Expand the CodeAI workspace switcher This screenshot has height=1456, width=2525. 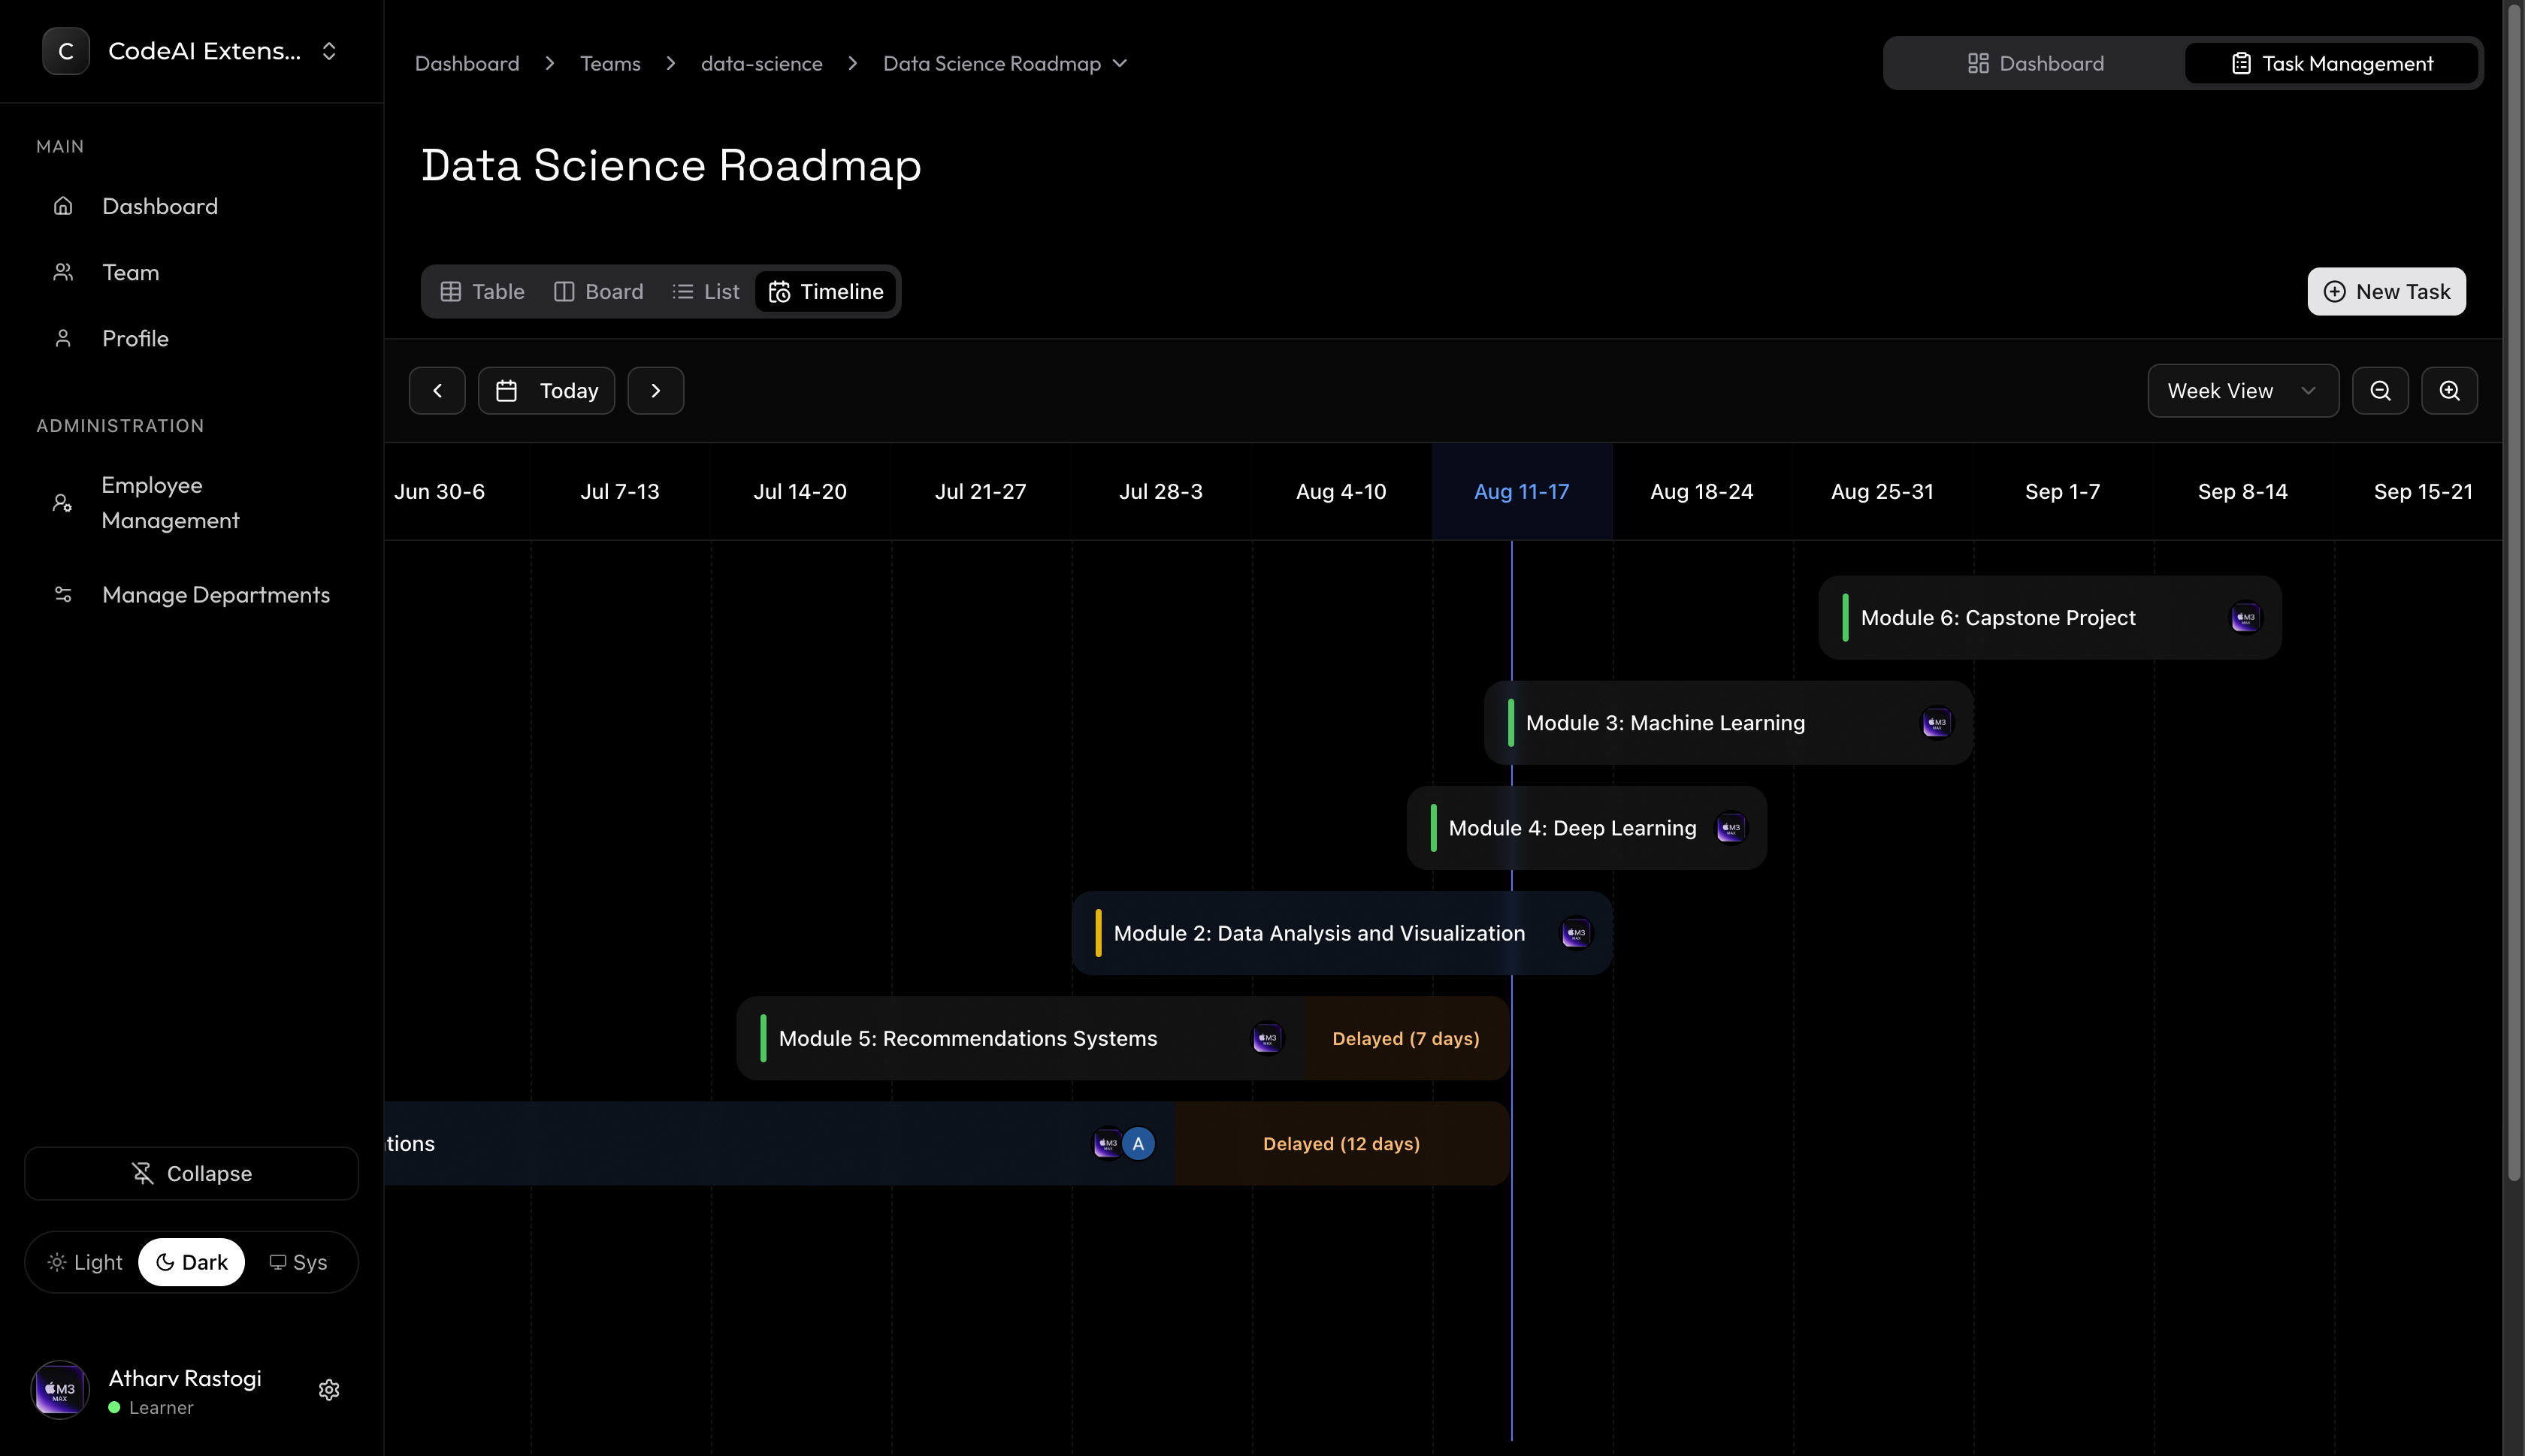point(329,51)
